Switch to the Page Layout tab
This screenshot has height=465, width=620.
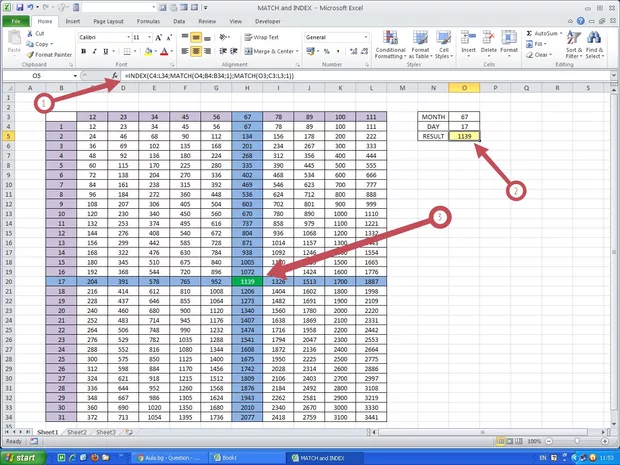coord(108,21)
